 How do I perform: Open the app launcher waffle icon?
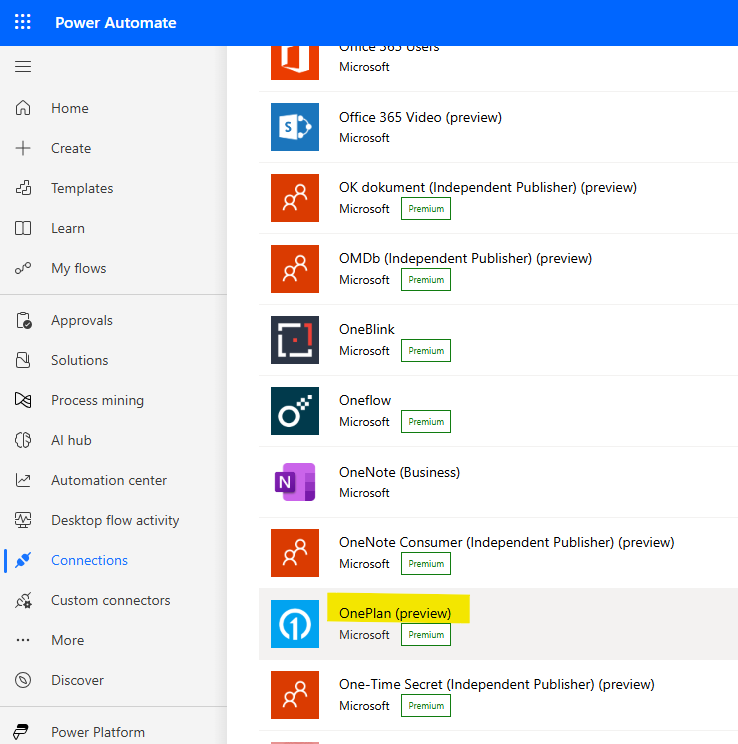(x=23, y=22)
